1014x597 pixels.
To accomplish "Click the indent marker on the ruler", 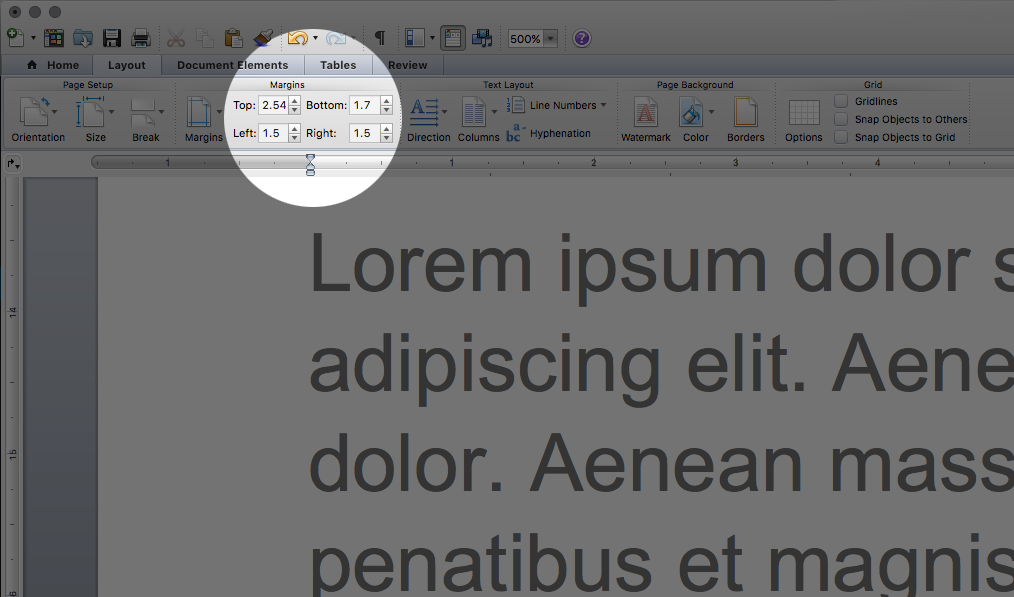I will coord(310,165).
